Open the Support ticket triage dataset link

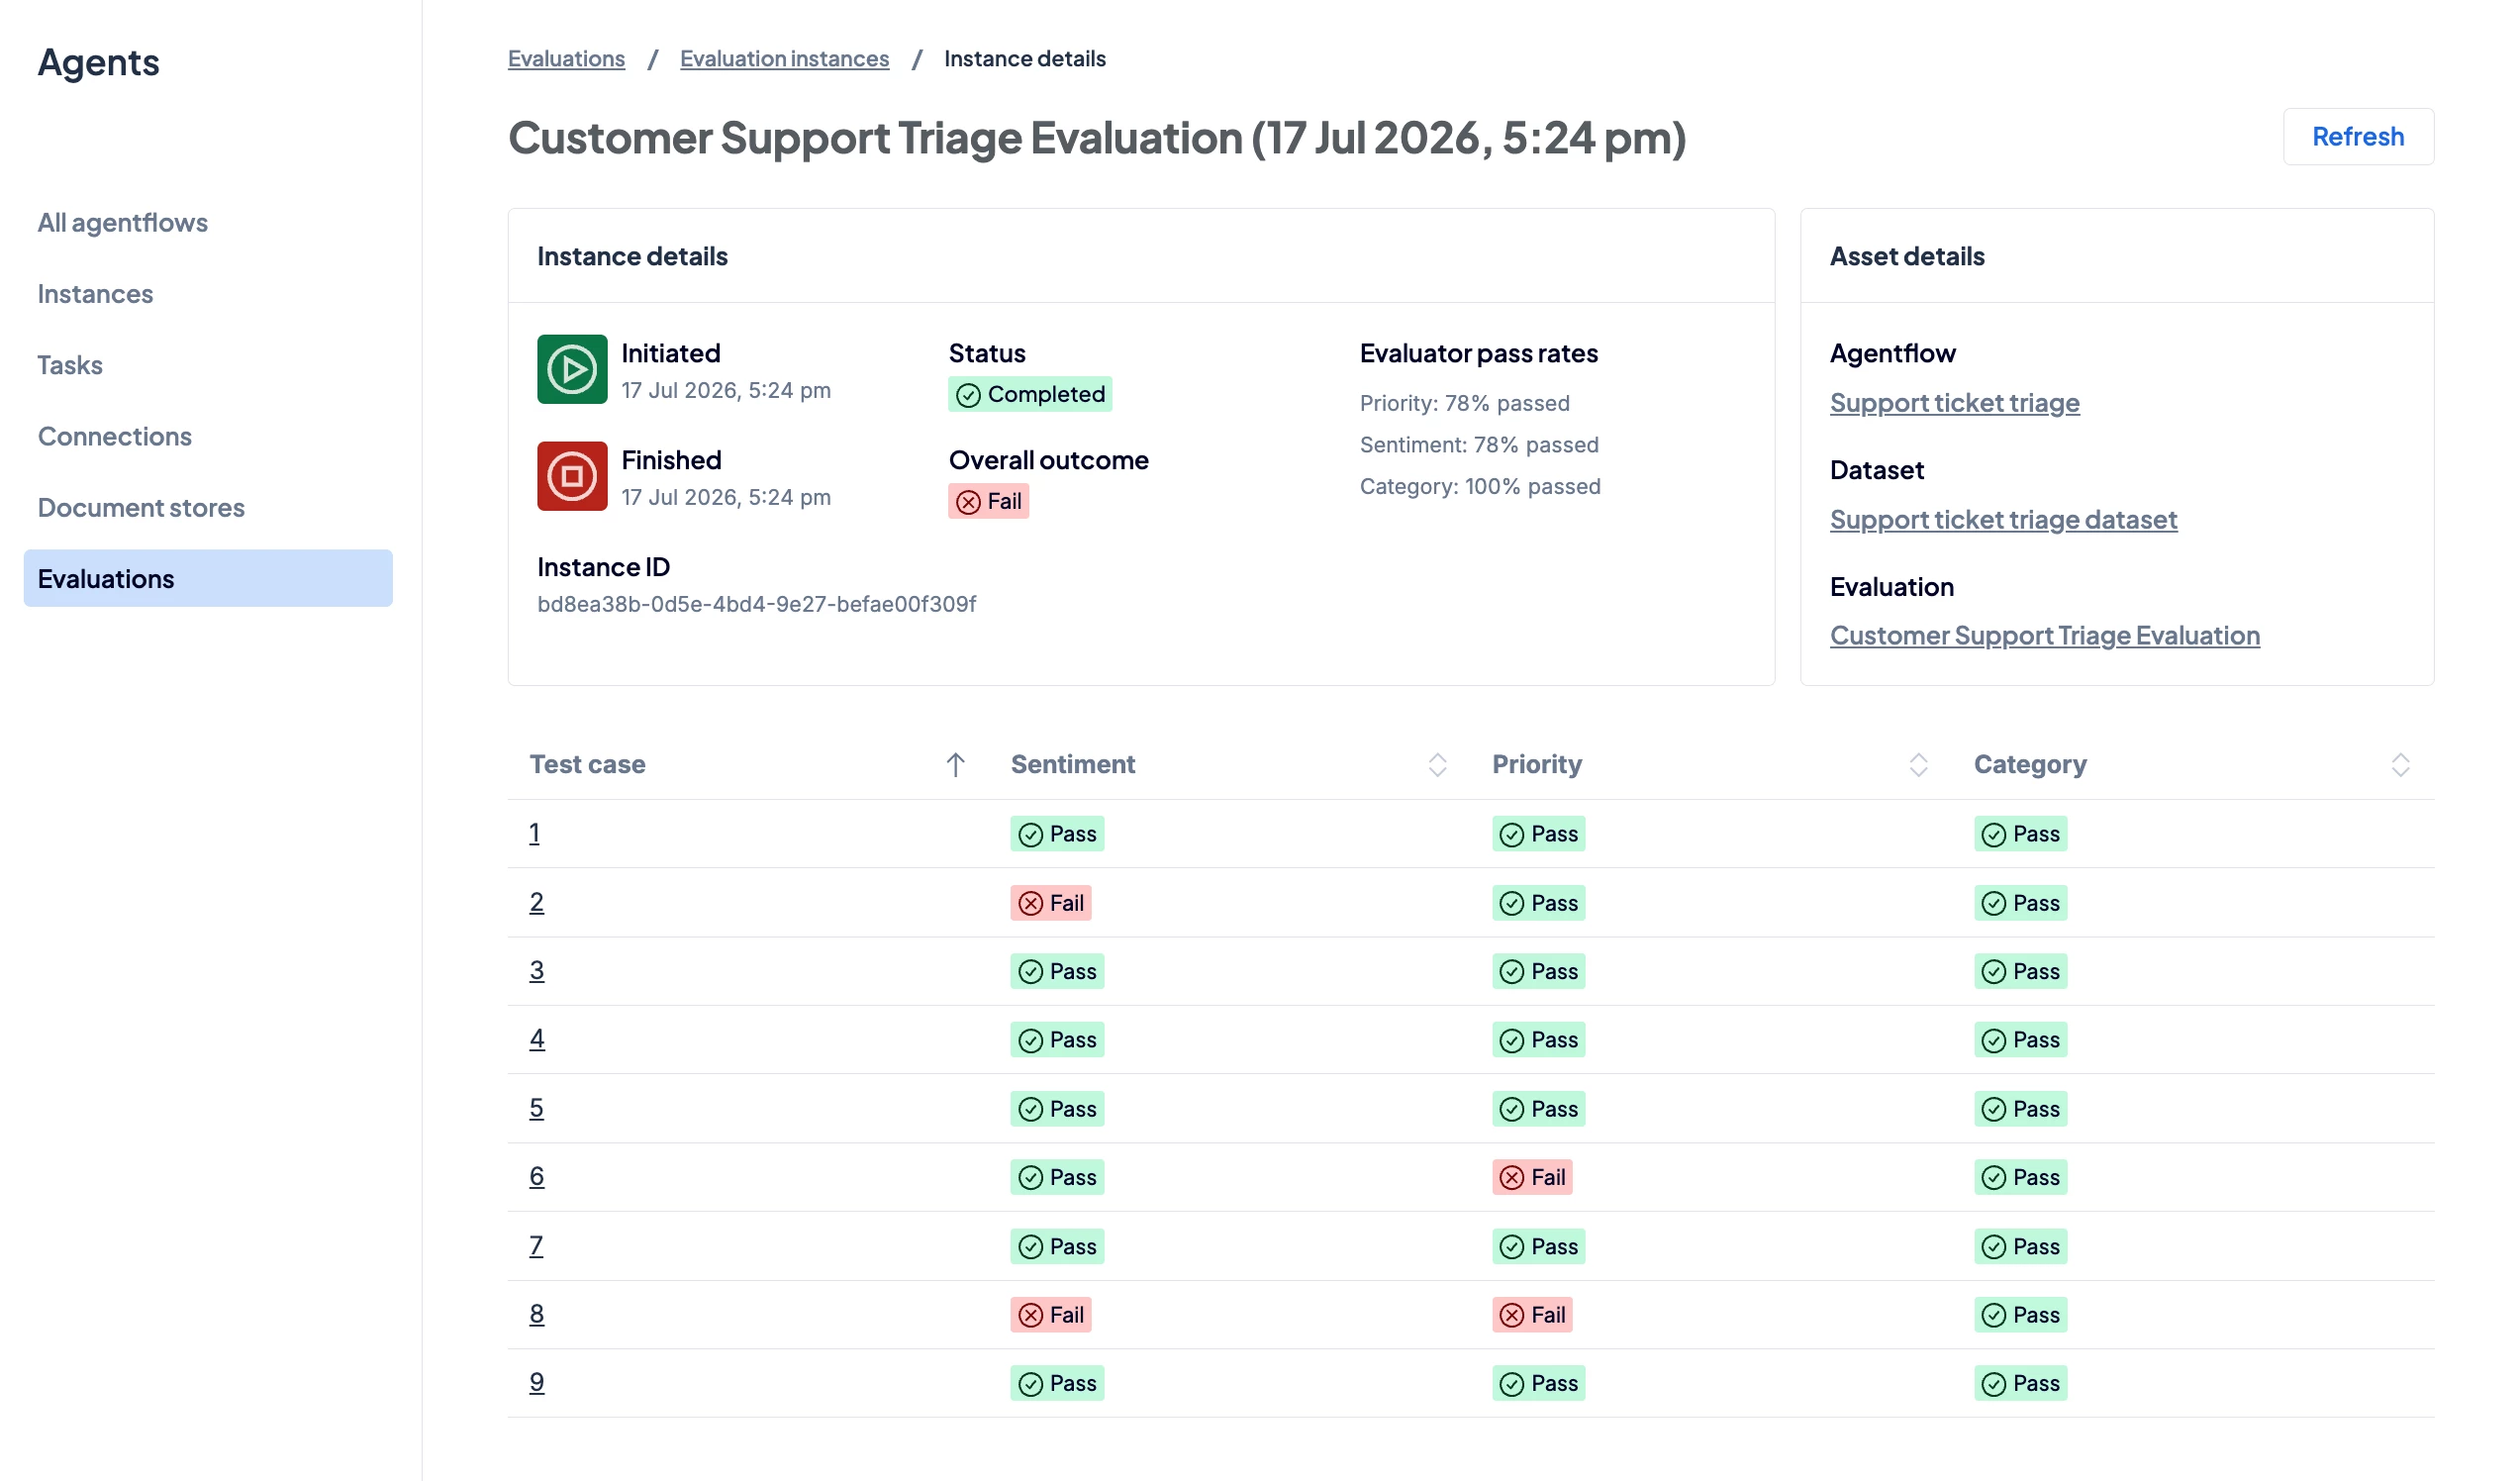click(2003, 519)
